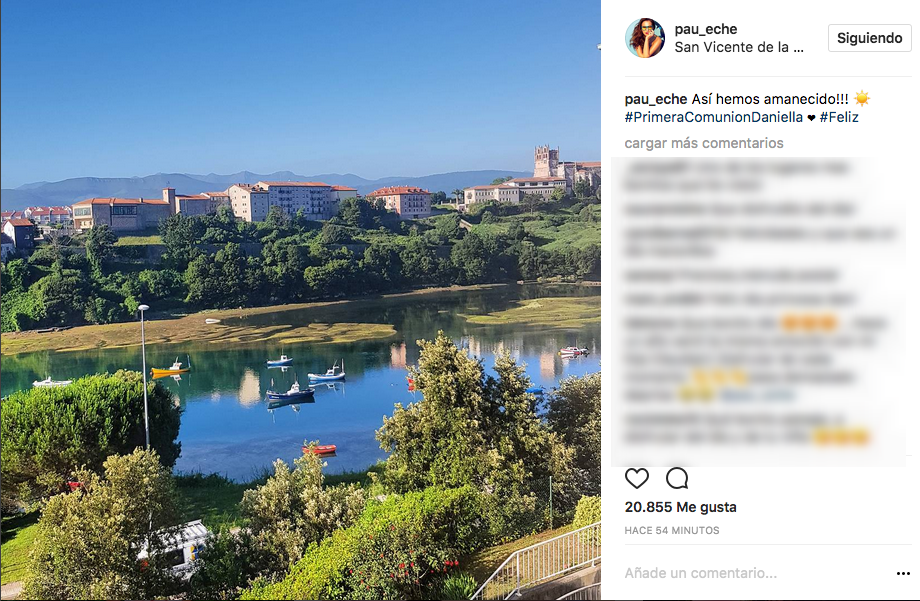Open pau_eche username in header
This screenshot has height=601, width=920.
coord(706,29)
